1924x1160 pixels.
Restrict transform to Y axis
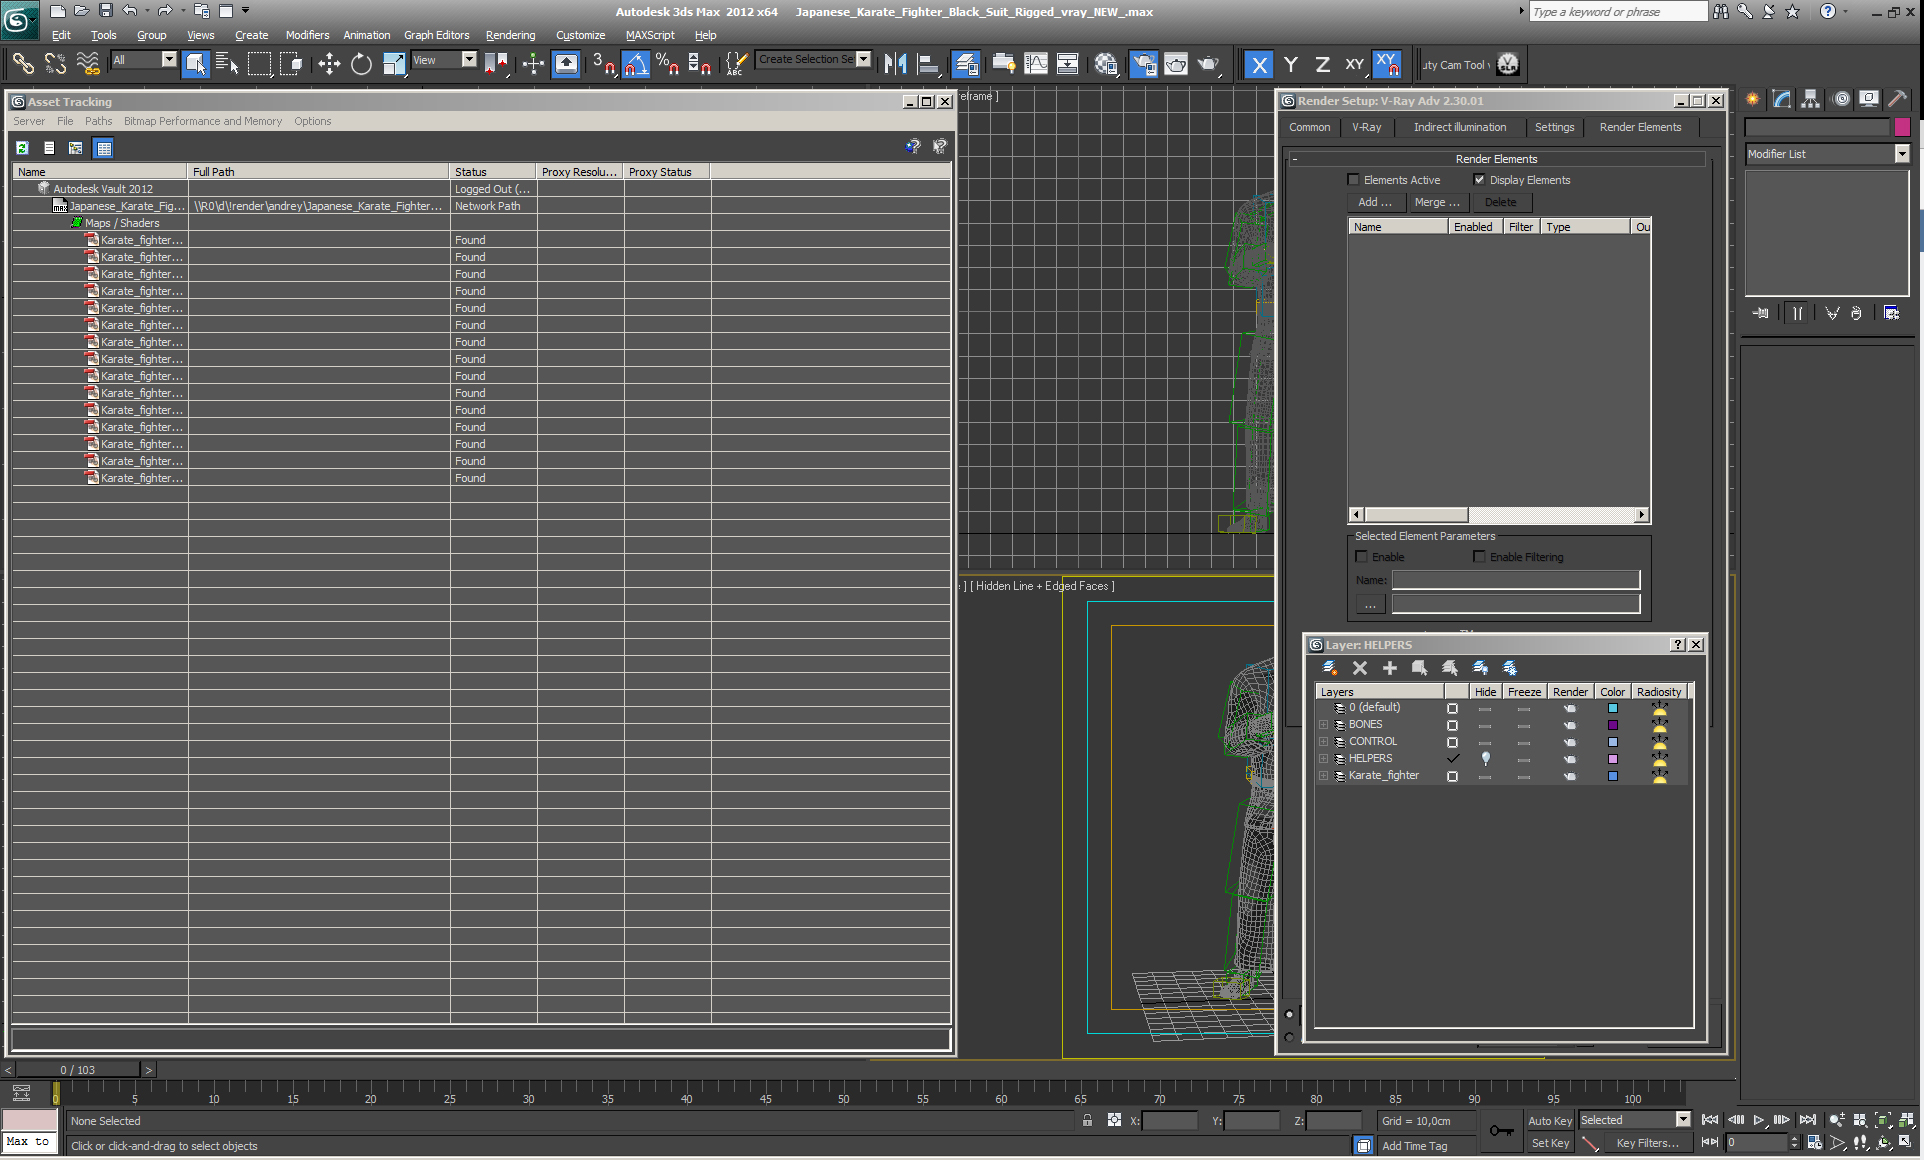coord(1291,65)
